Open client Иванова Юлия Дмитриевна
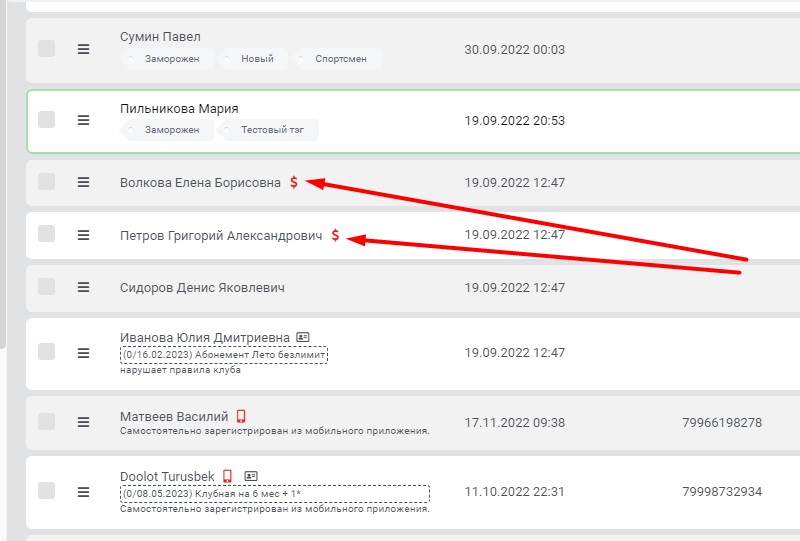 coord(205,337)
